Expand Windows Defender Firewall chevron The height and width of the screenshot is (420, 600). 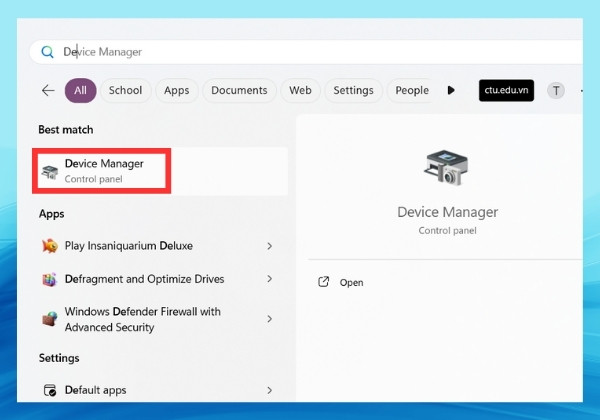(269, 319)
